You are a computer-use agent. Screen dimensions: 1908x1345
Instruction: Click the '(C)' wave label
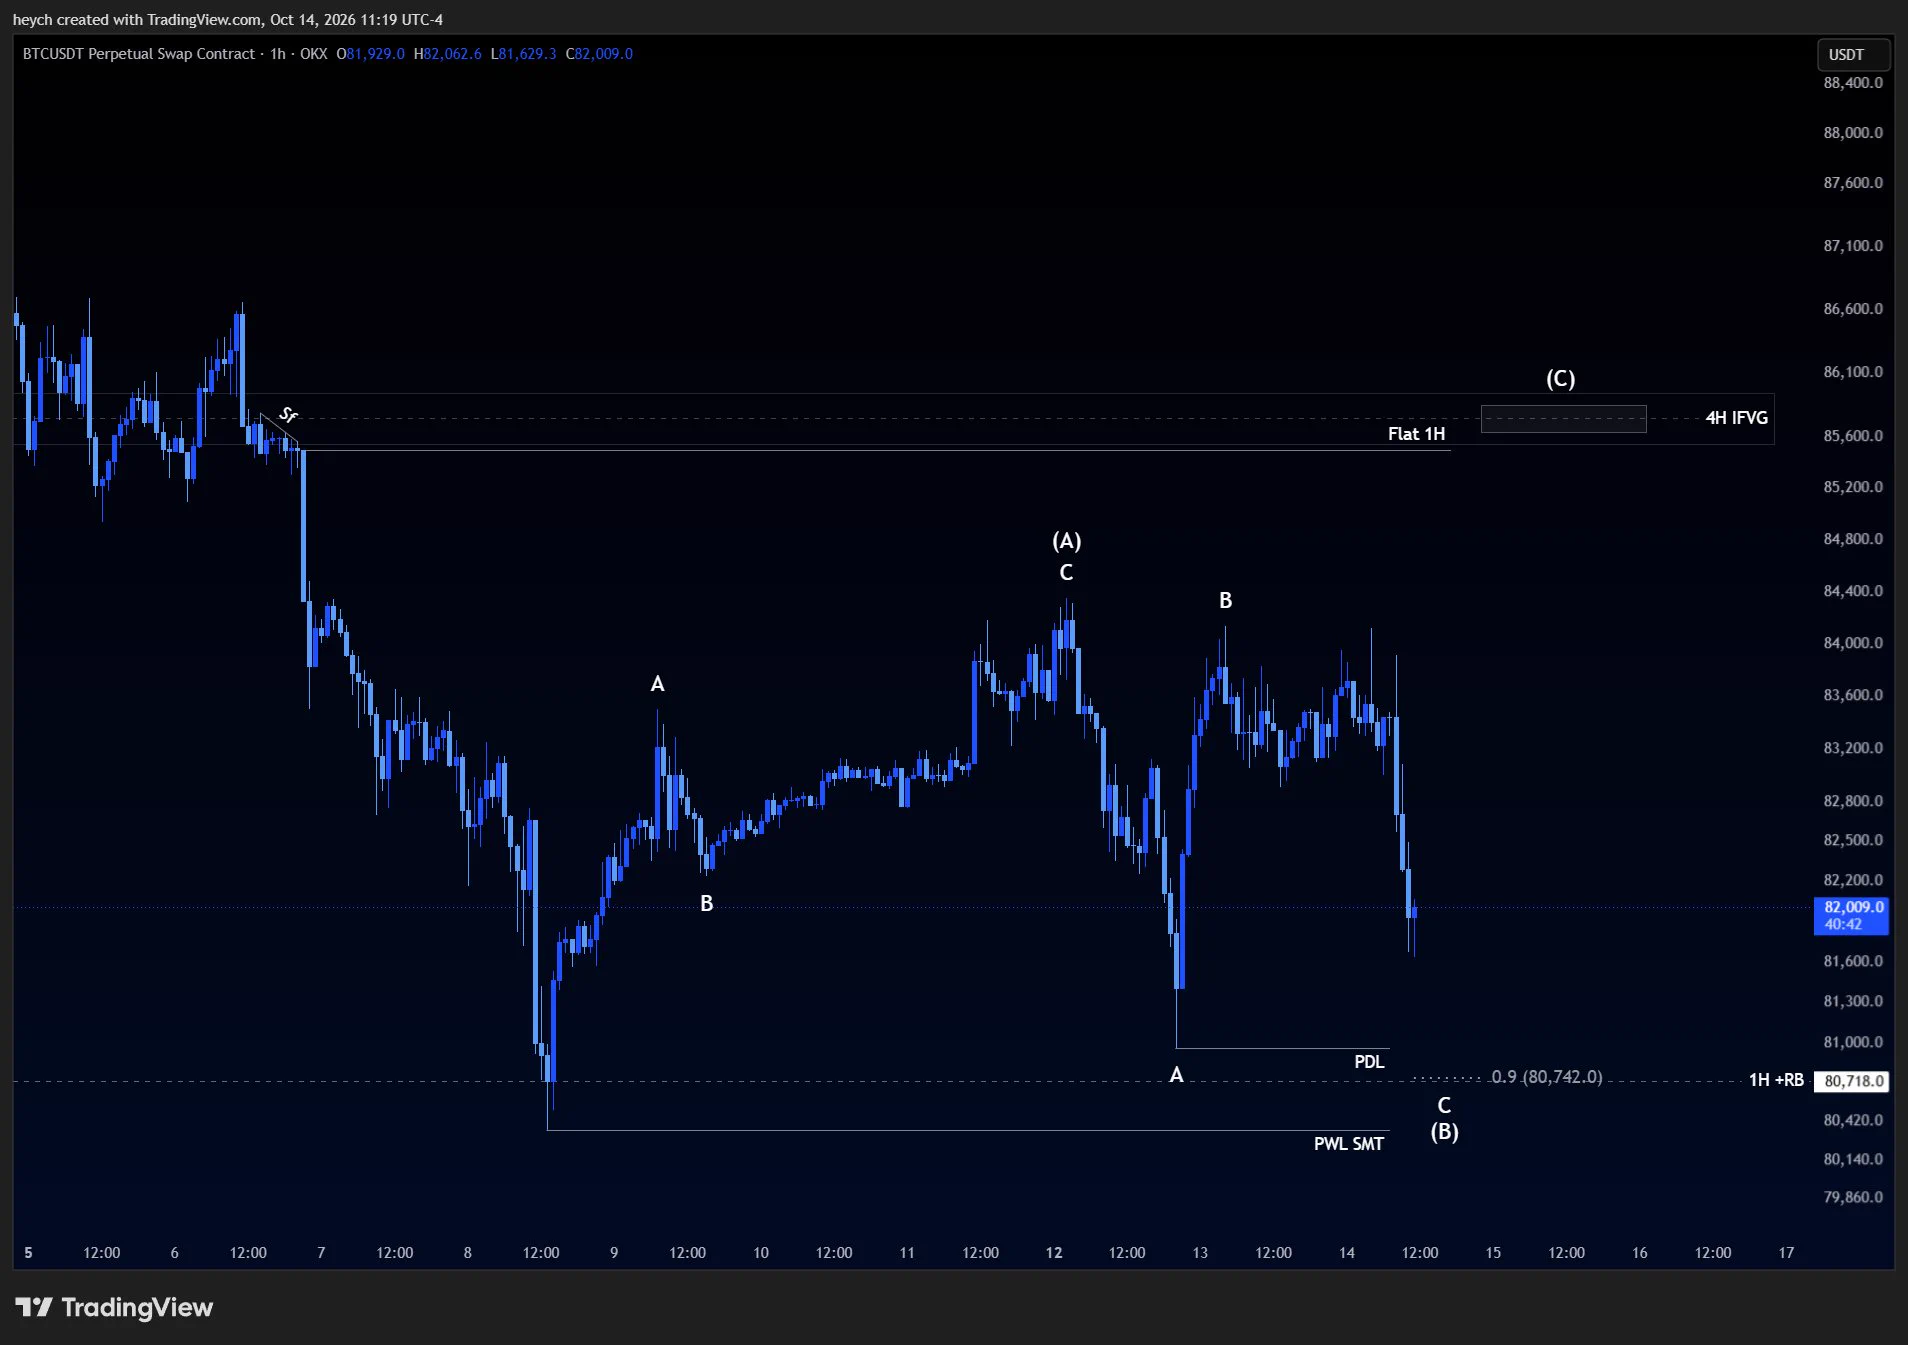(1560, 379)
